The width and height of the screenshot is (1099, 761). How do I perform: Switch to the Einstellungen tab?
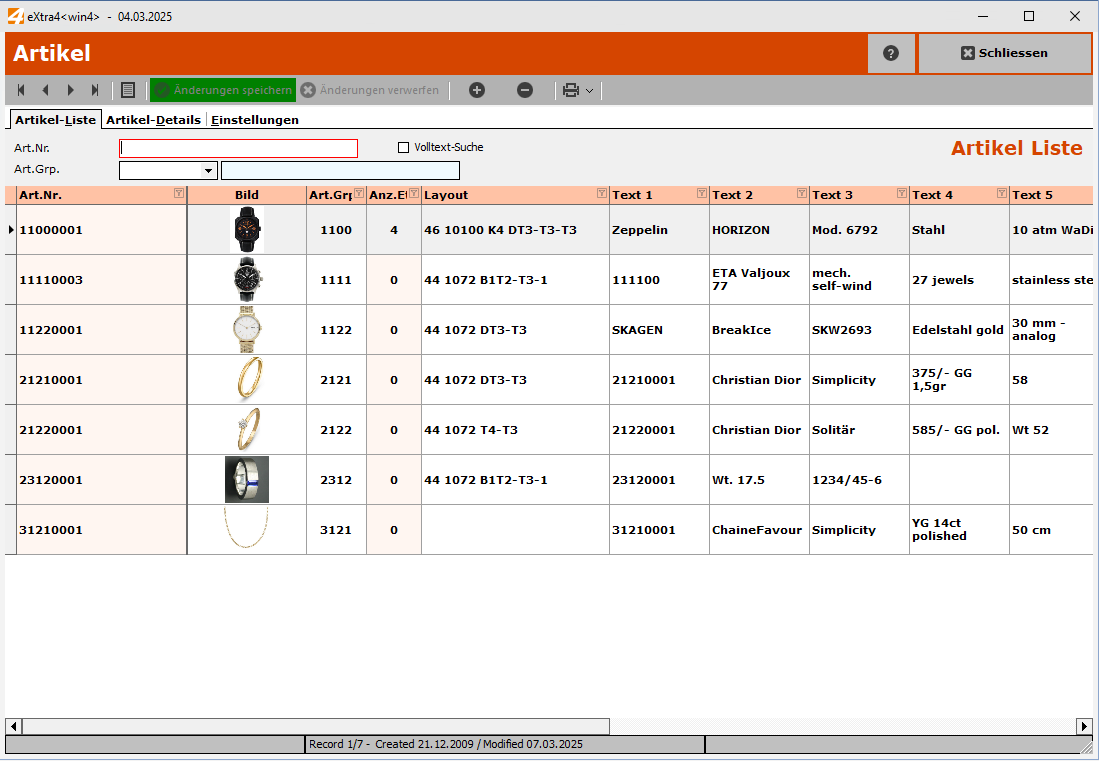coord(255,120)
